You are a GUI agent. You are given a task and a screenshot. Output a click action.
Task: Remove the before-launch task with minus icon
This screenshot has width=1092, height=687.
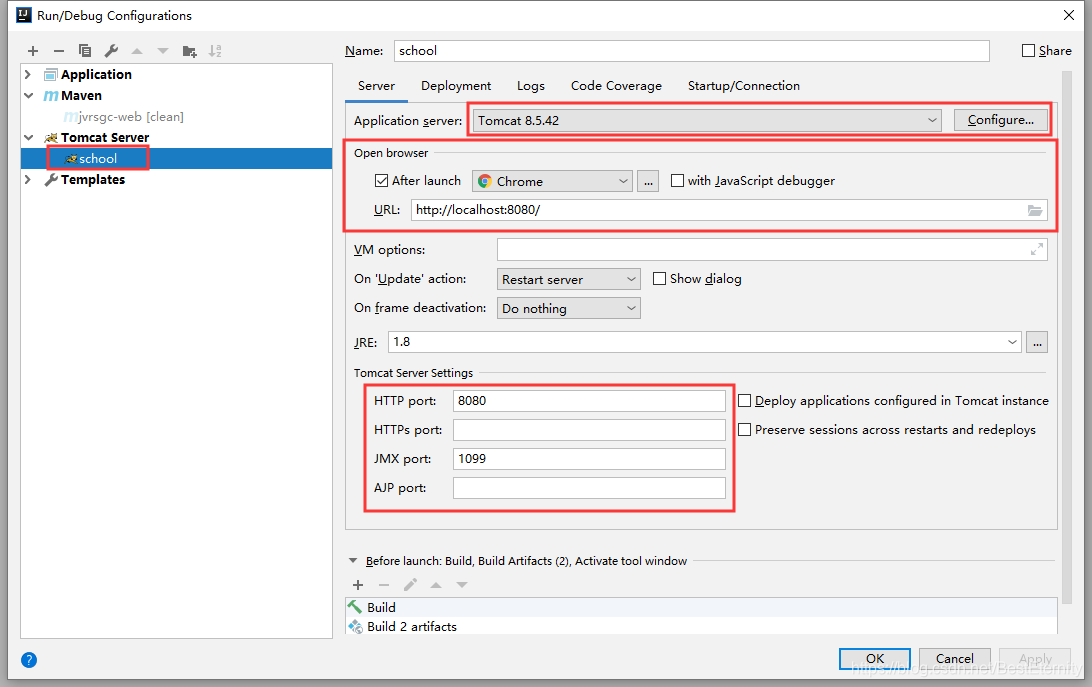(x=384, y=585)
